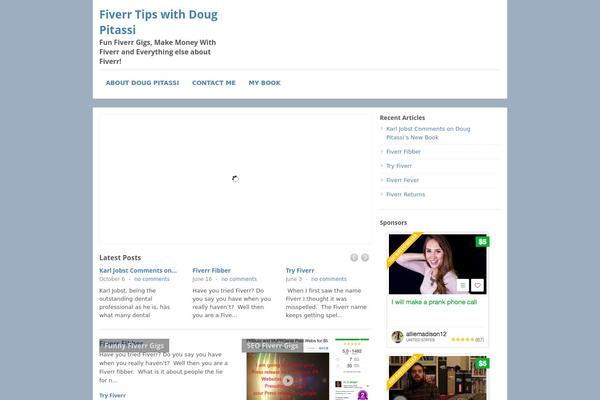The image size is (600, 400).
Task: Open the Fiverr Fever recent article link
Action: click(x=403, y=180)
